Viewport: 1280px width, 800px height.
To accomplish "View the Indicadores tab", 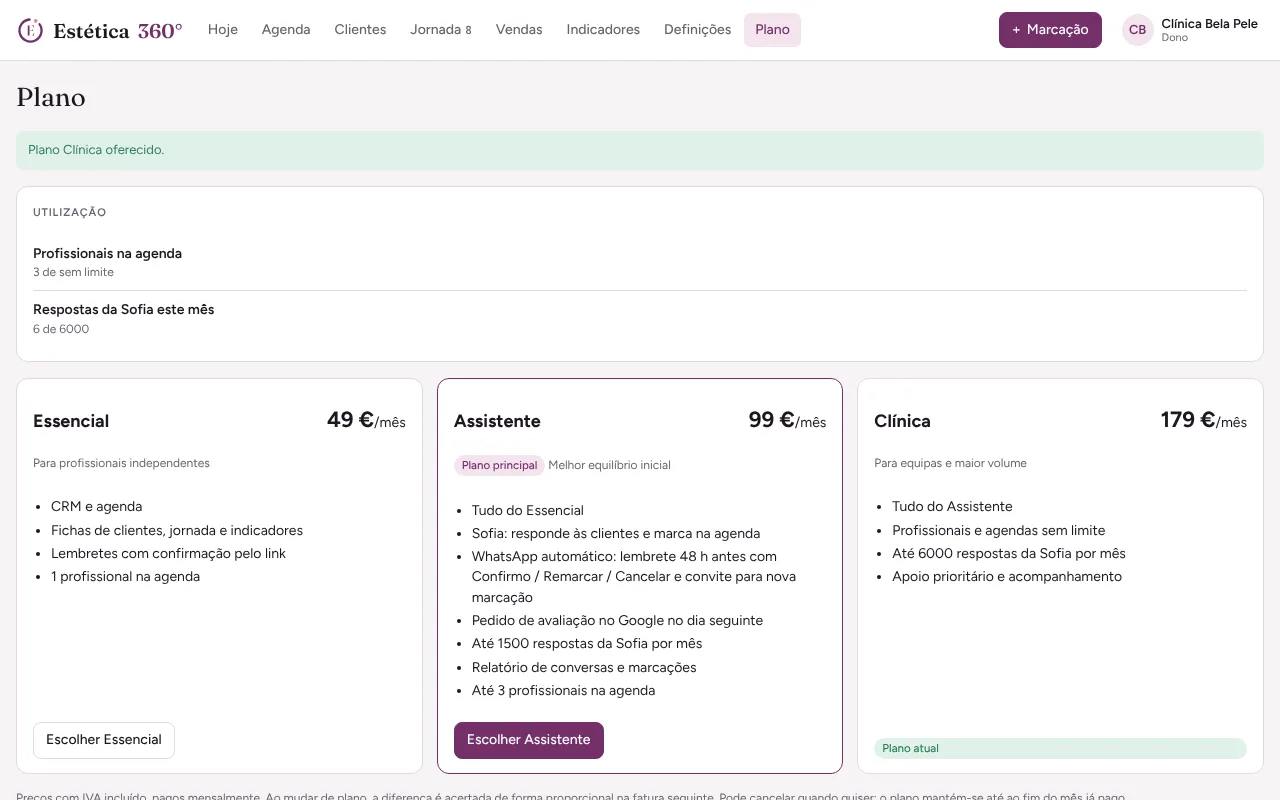I will pyautogui.click(x=603, y=30).
